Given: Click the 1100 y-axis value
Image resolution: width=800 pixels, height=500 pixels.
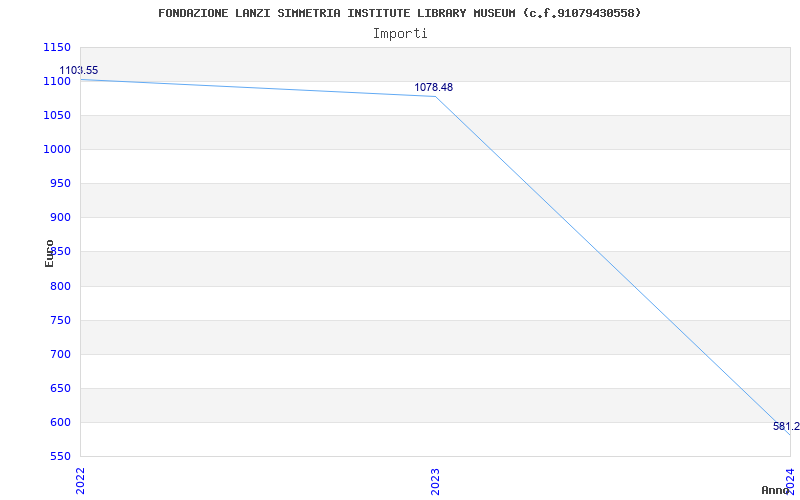Looking at the screenshot, I should click(57, 82).
